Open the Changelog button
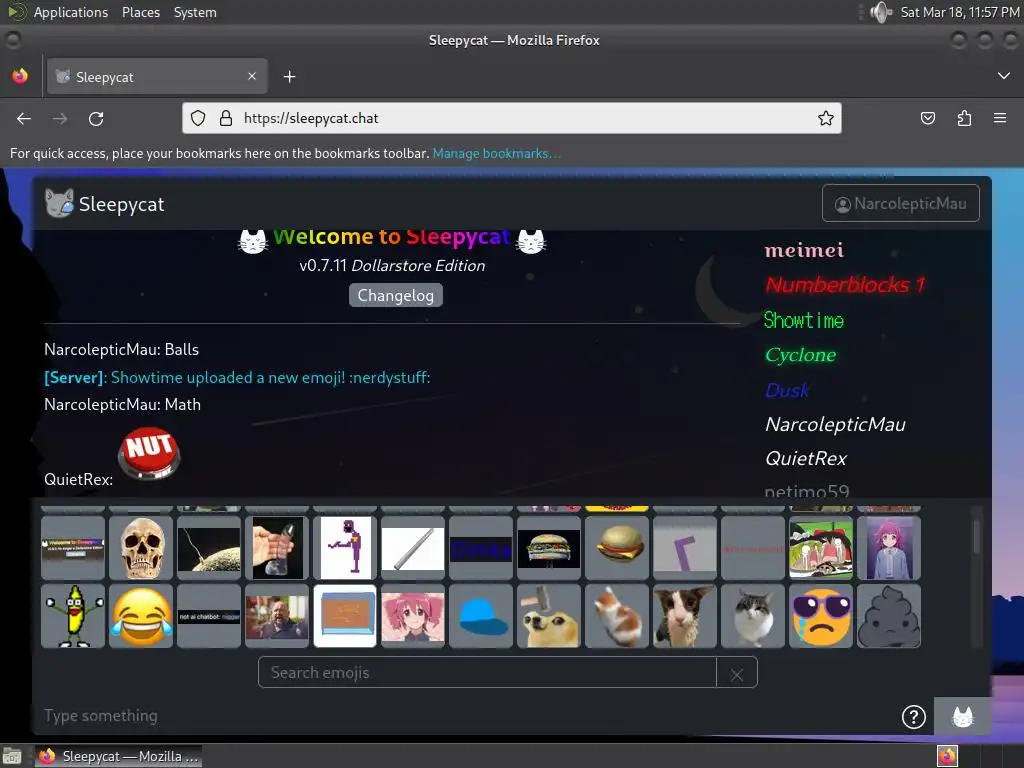Viewport: 1024px width, 768px height. click(x=396, y=295)
